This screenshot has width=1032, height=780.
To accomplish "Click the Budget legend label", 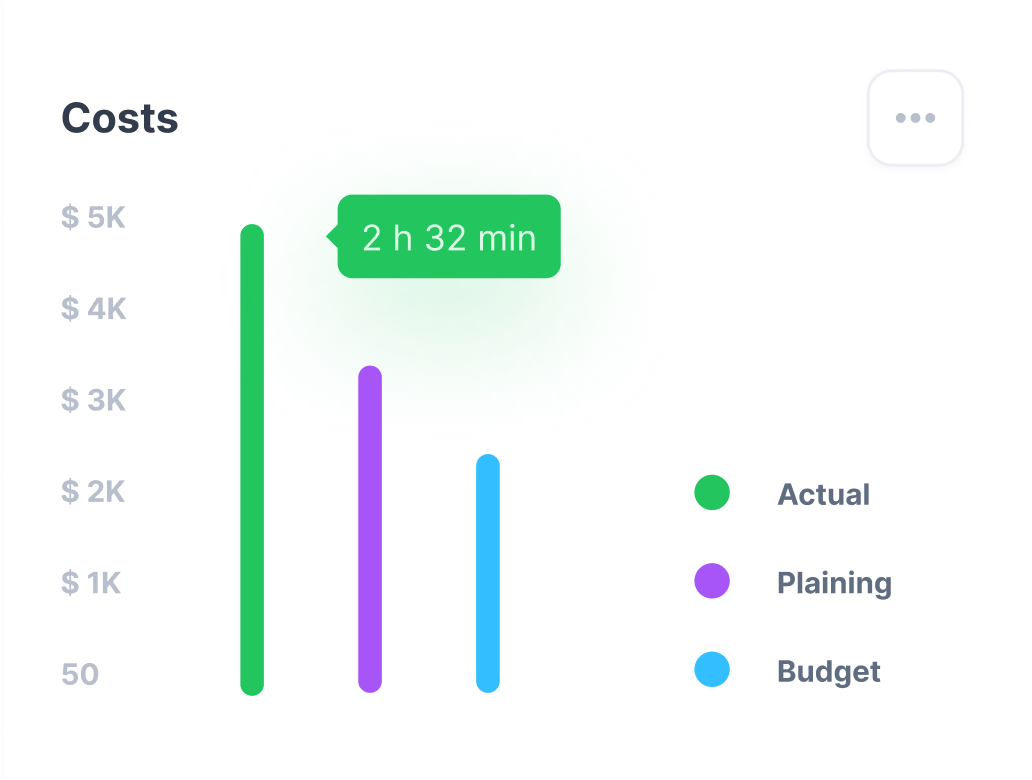I will 828,671.
